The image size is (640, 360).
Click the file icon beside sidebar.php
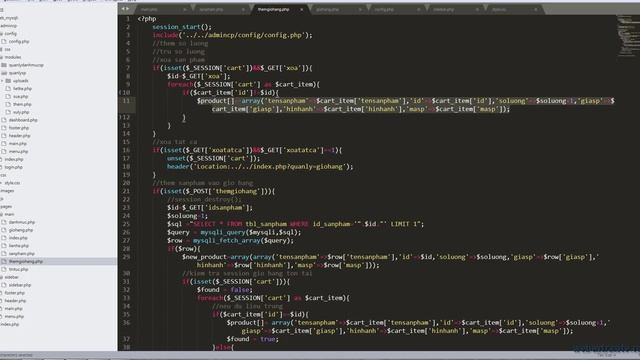tap(4, 285)
